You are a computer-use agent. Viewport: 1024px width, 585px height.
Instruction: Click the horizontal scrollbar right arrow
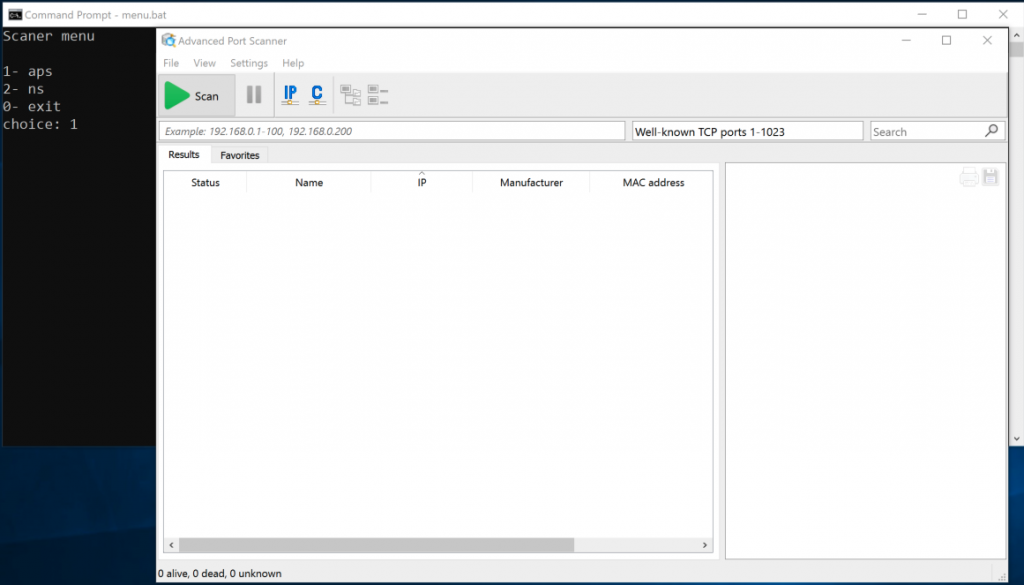click(x=705, y=545)
